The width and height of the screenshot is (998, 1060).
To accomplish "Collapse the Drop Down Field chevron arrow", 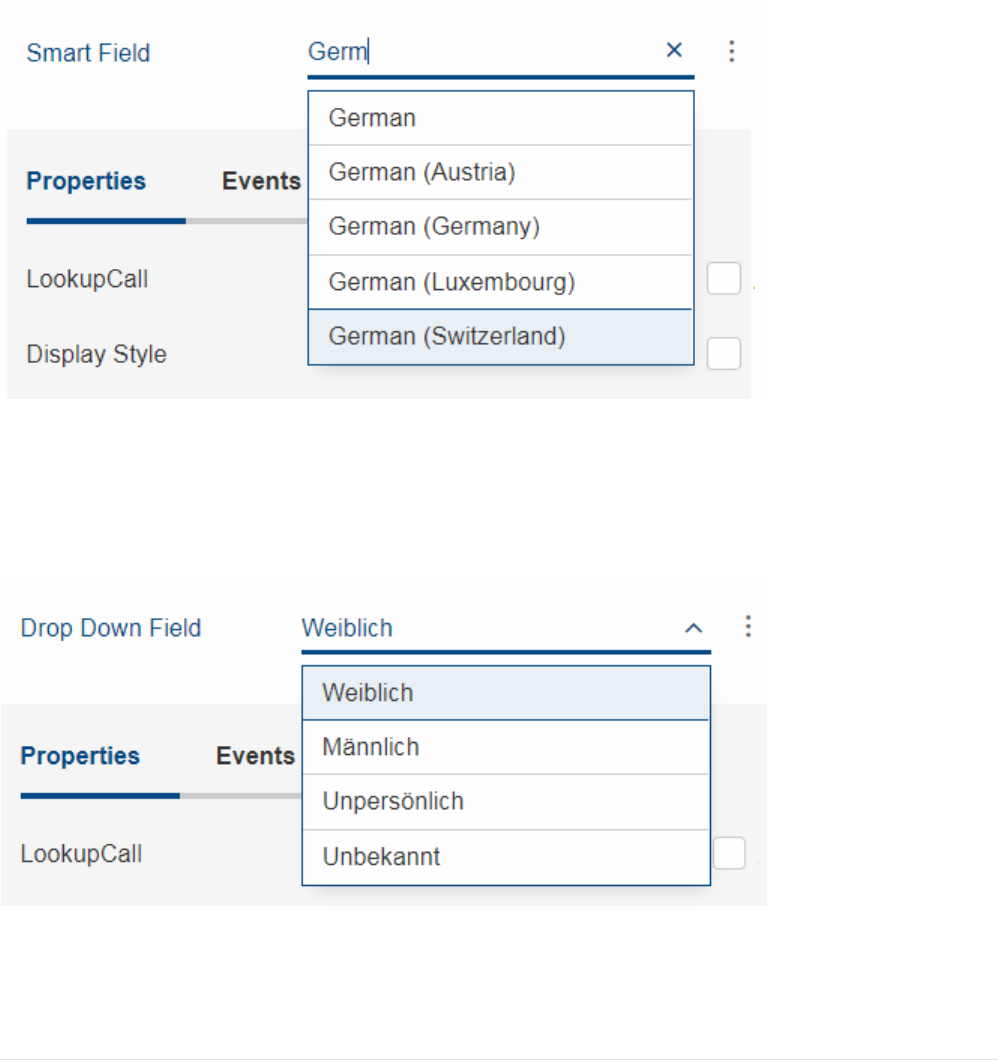I will coord(693,628).
